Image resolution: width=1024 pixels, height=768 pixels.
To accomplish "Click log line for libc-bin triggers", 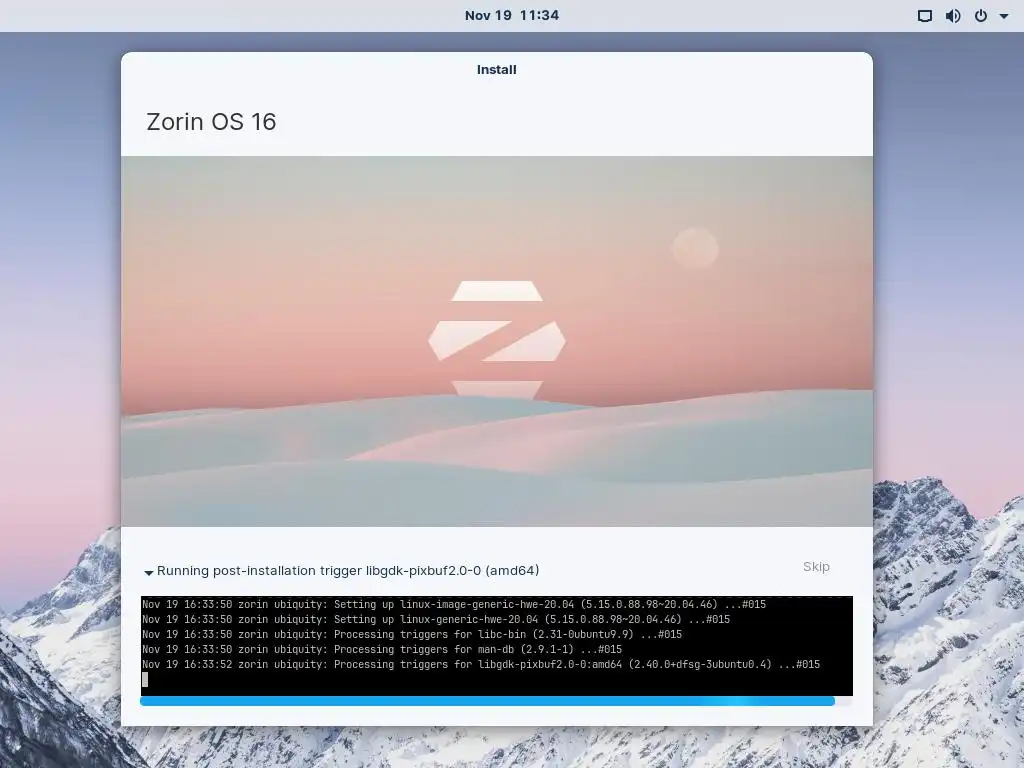I will 411,635.
